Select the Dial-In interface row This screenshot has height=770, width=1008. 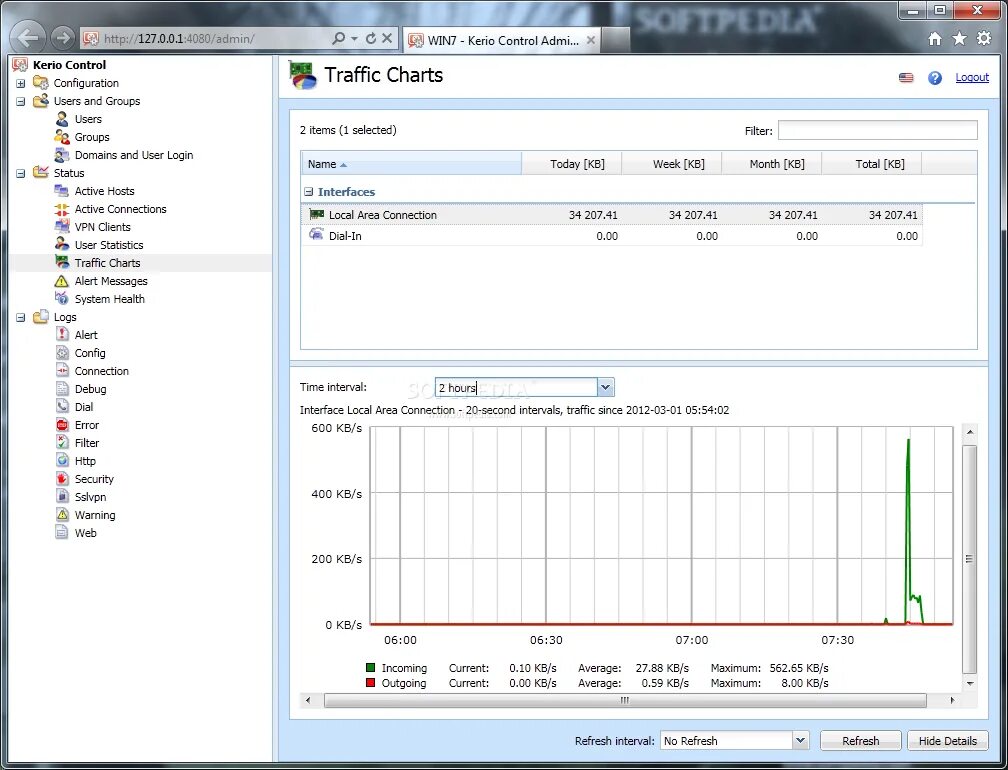(611, 236)
